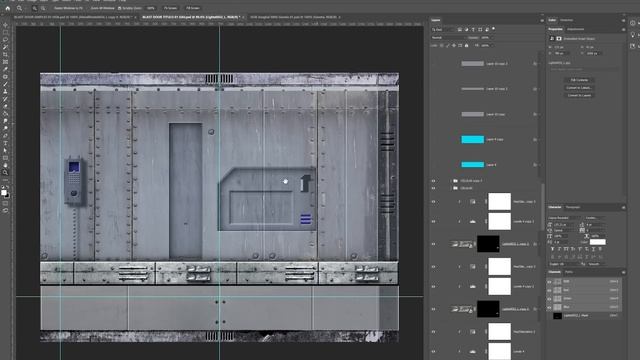
Task: Select the Crop tool
Action: (x=5, y=55)
